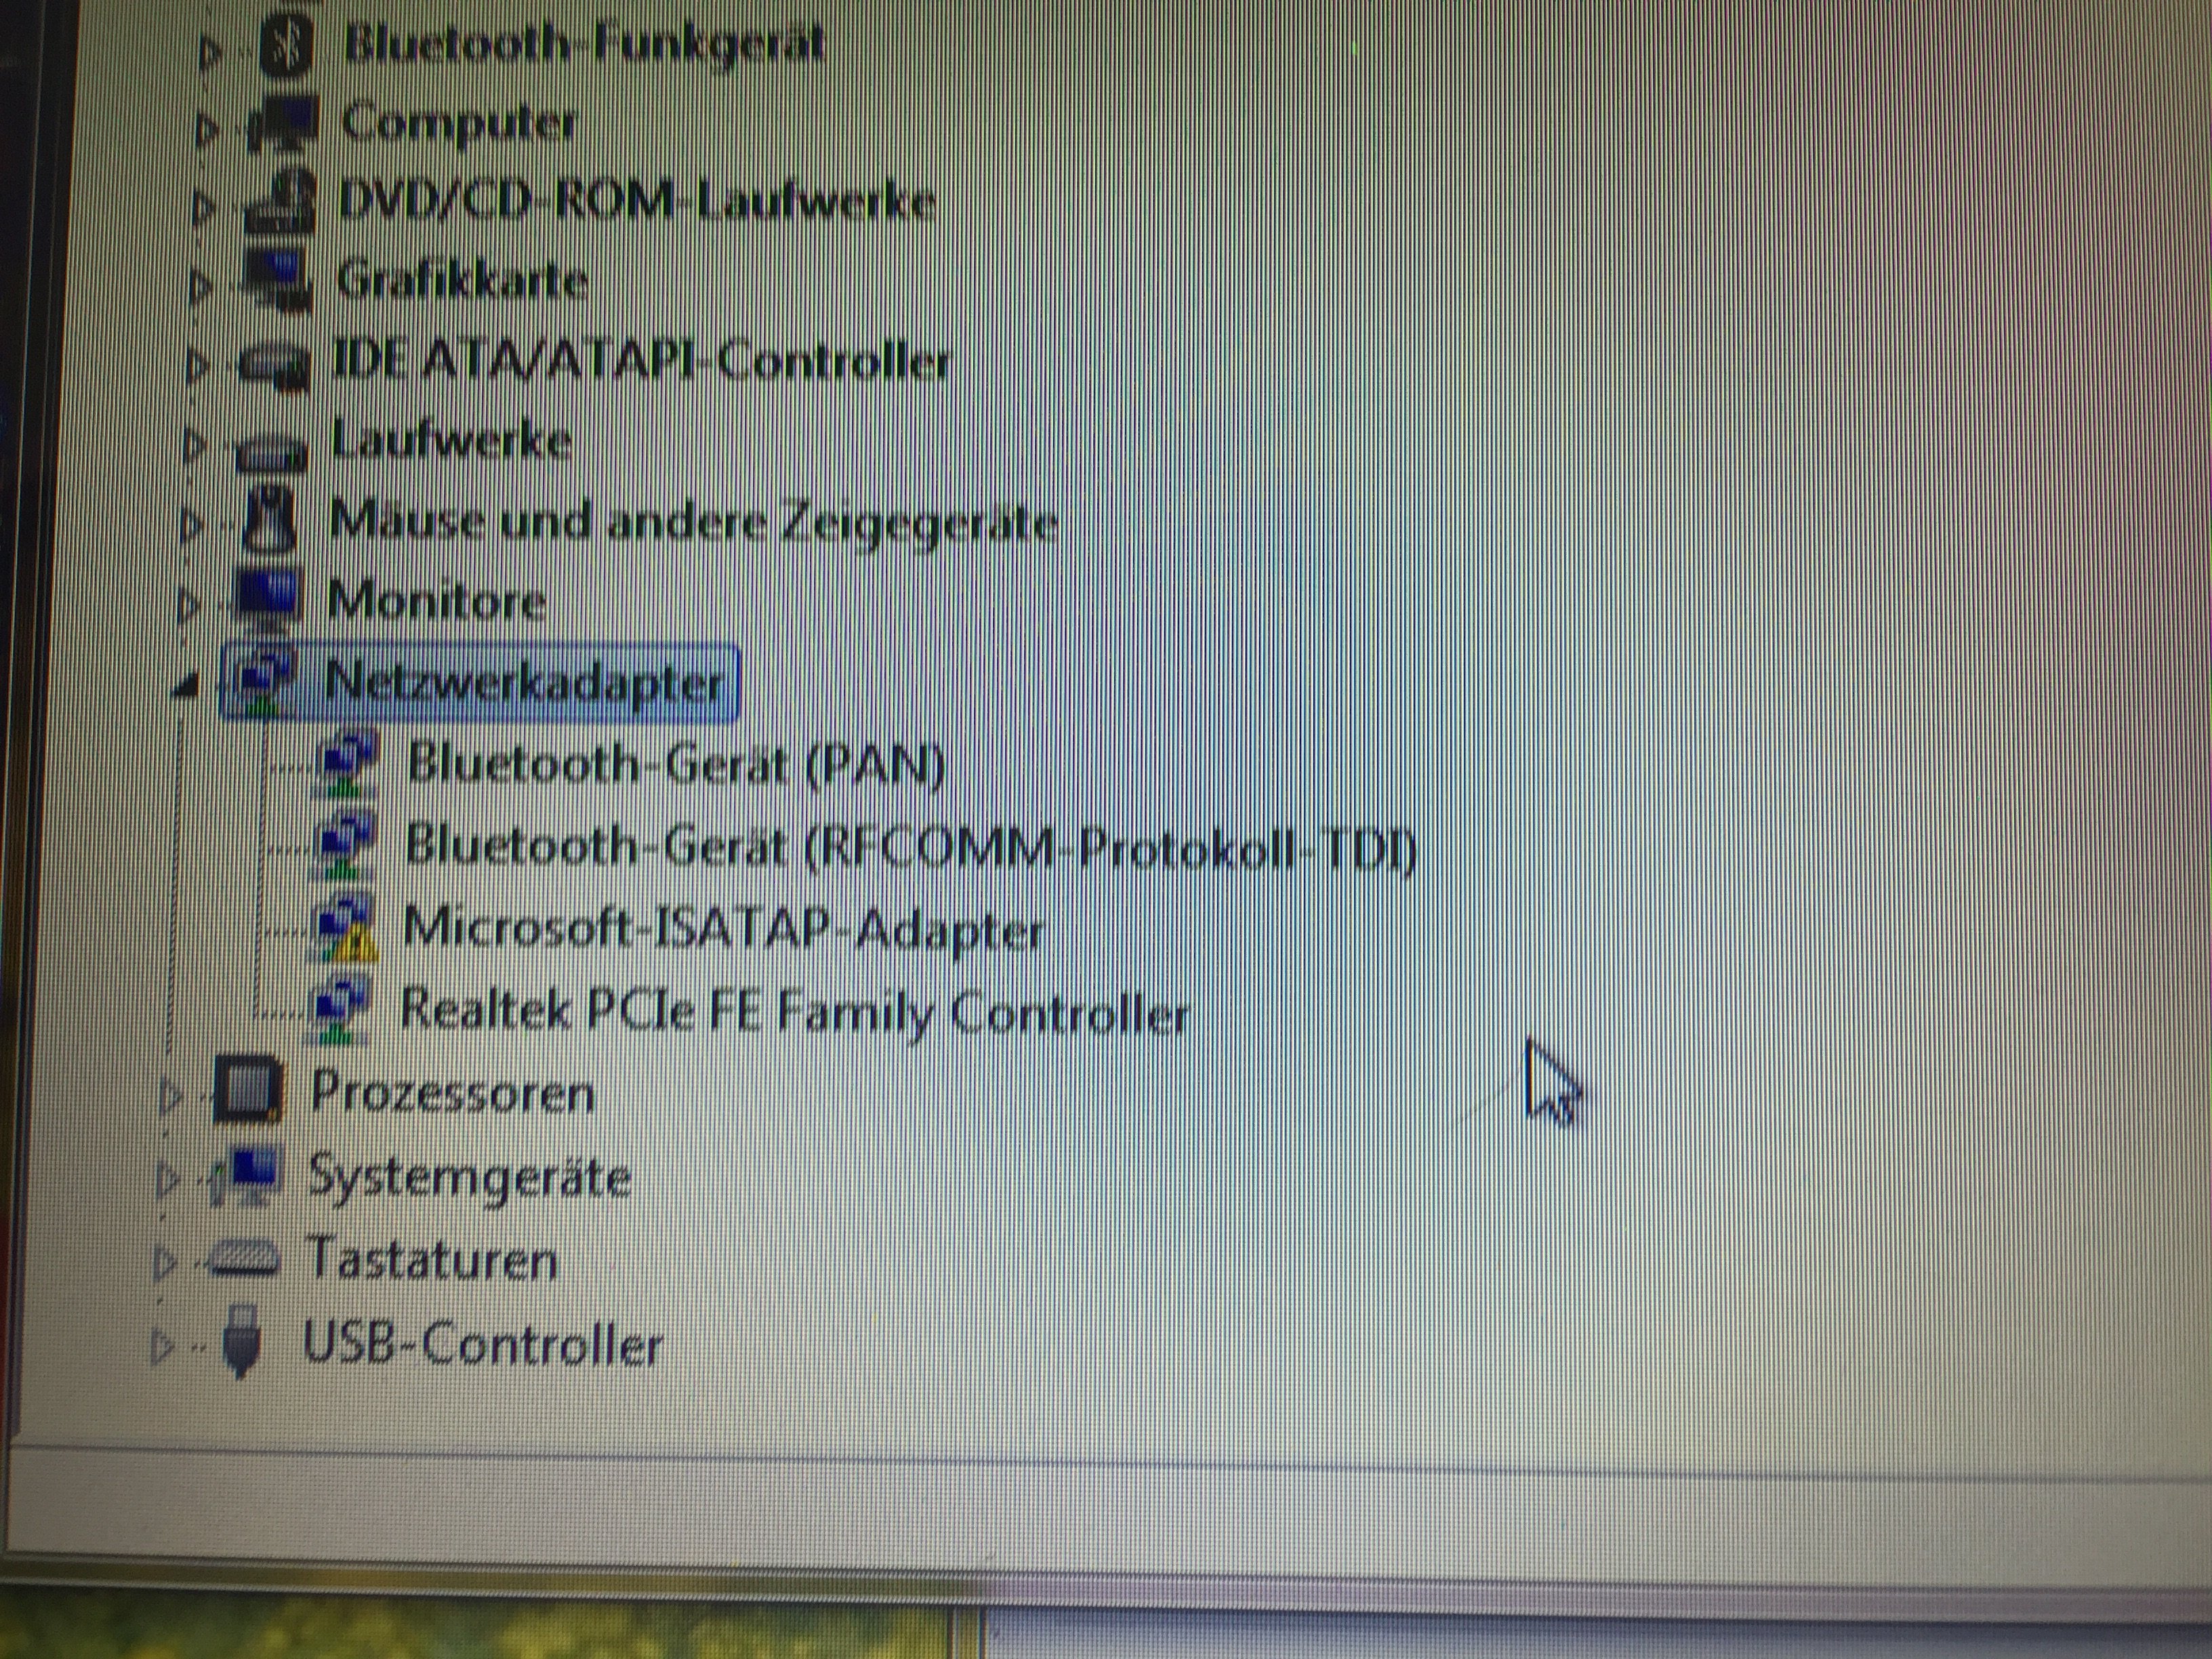The width and height of the screenshot is (2212, 1659).
Task: Click the Prozessoren chip icon
Action: coord(247,1090)
